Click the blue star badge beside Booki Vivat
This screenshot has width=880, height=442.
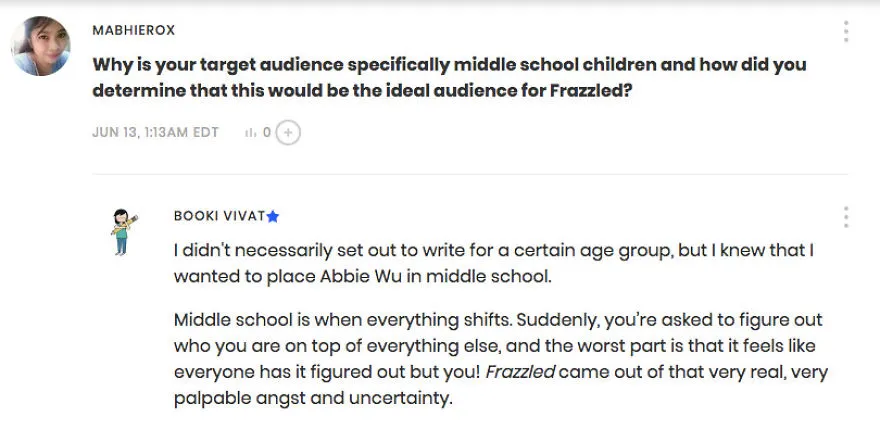[x=273, y=217]
